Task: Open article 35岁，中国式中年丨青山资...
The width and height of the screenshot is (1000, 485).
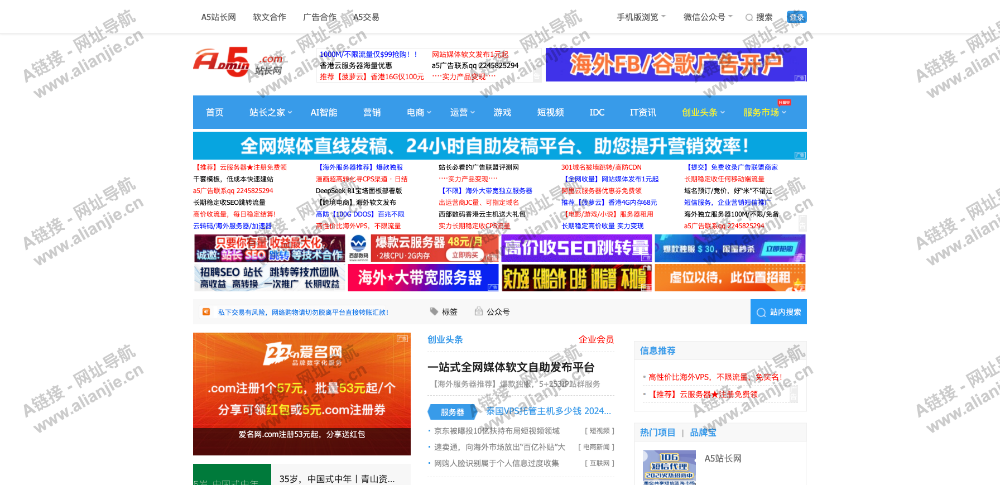Action: [x=337, y=479]
